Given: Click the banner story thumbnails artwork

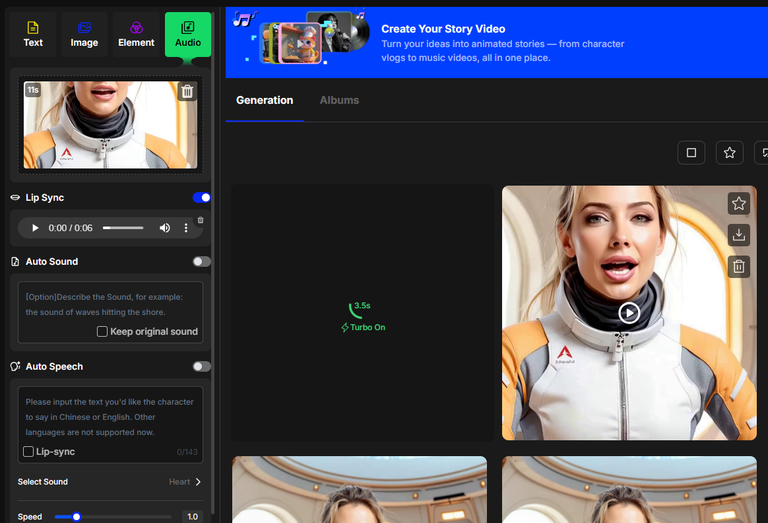Looking at the screenshot, I should click(x=301, y=38).
